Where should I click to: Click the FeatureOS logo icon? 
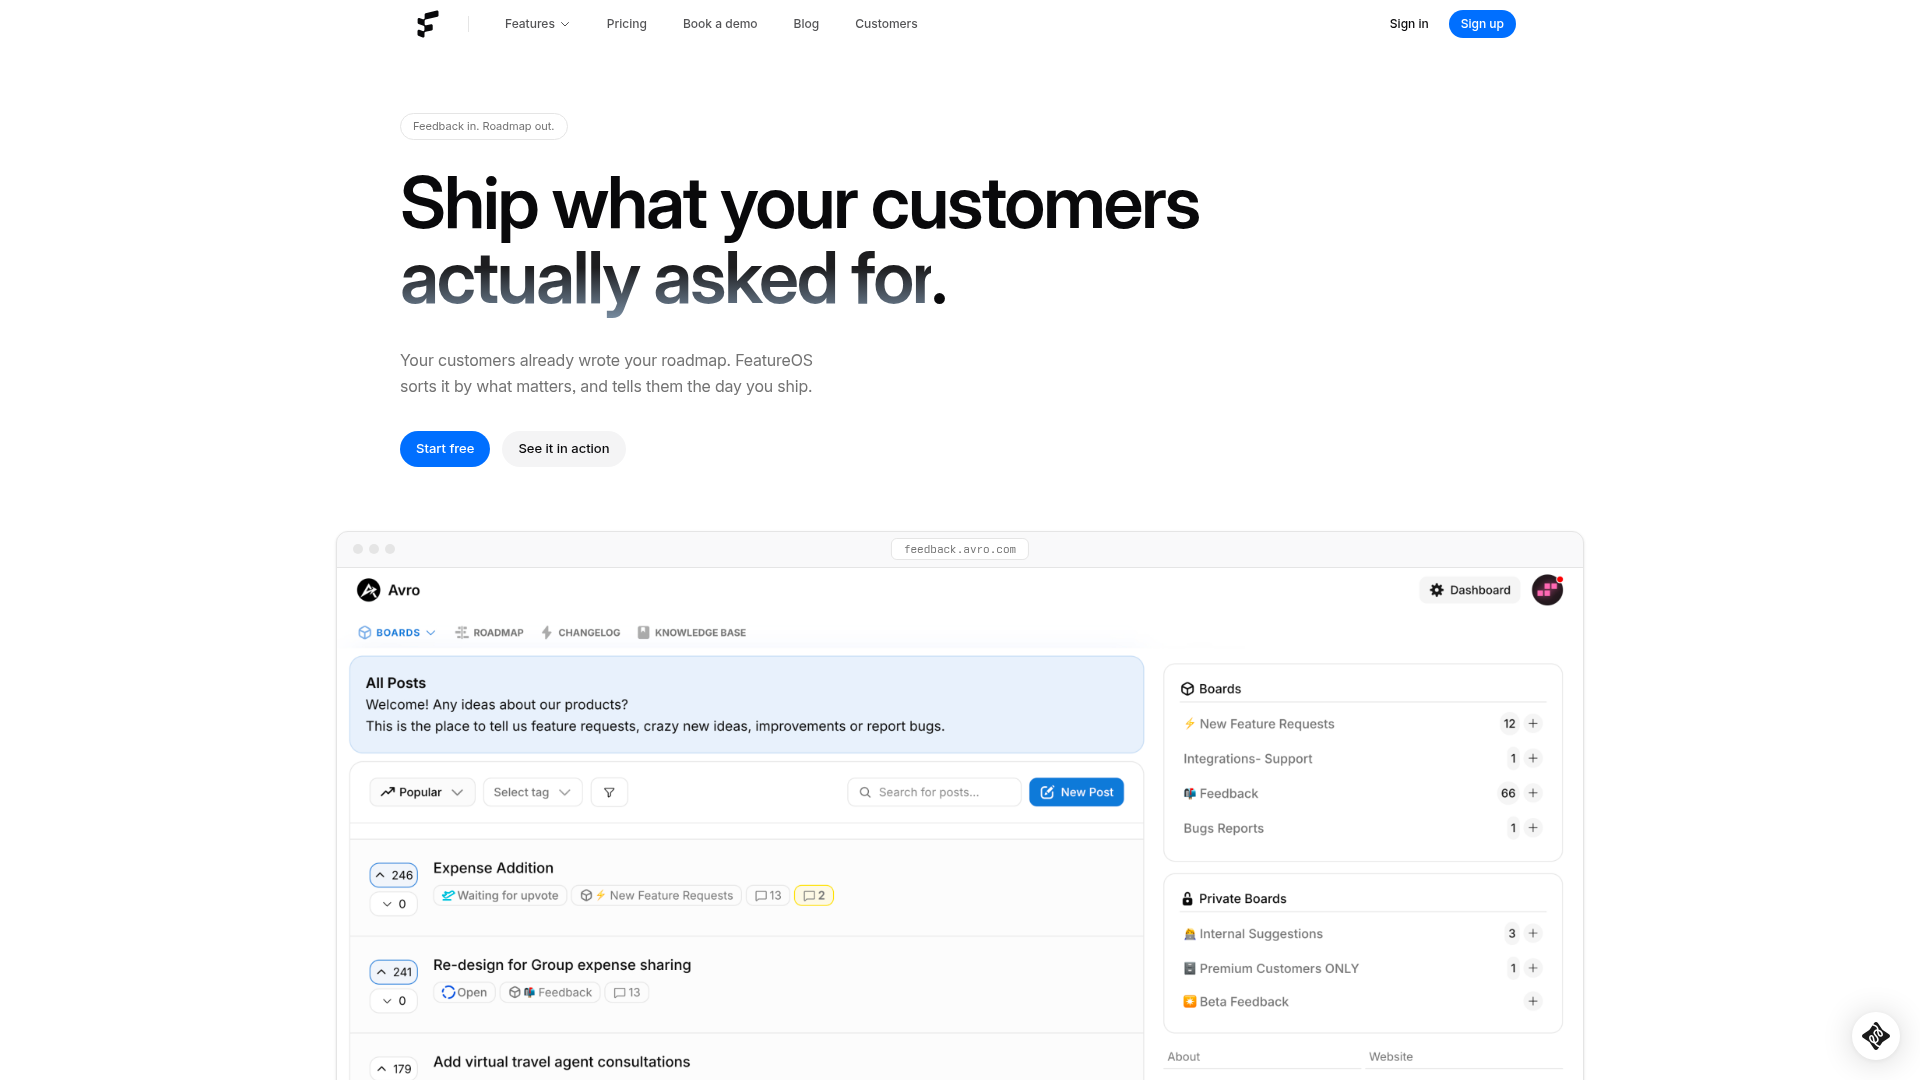428,24
